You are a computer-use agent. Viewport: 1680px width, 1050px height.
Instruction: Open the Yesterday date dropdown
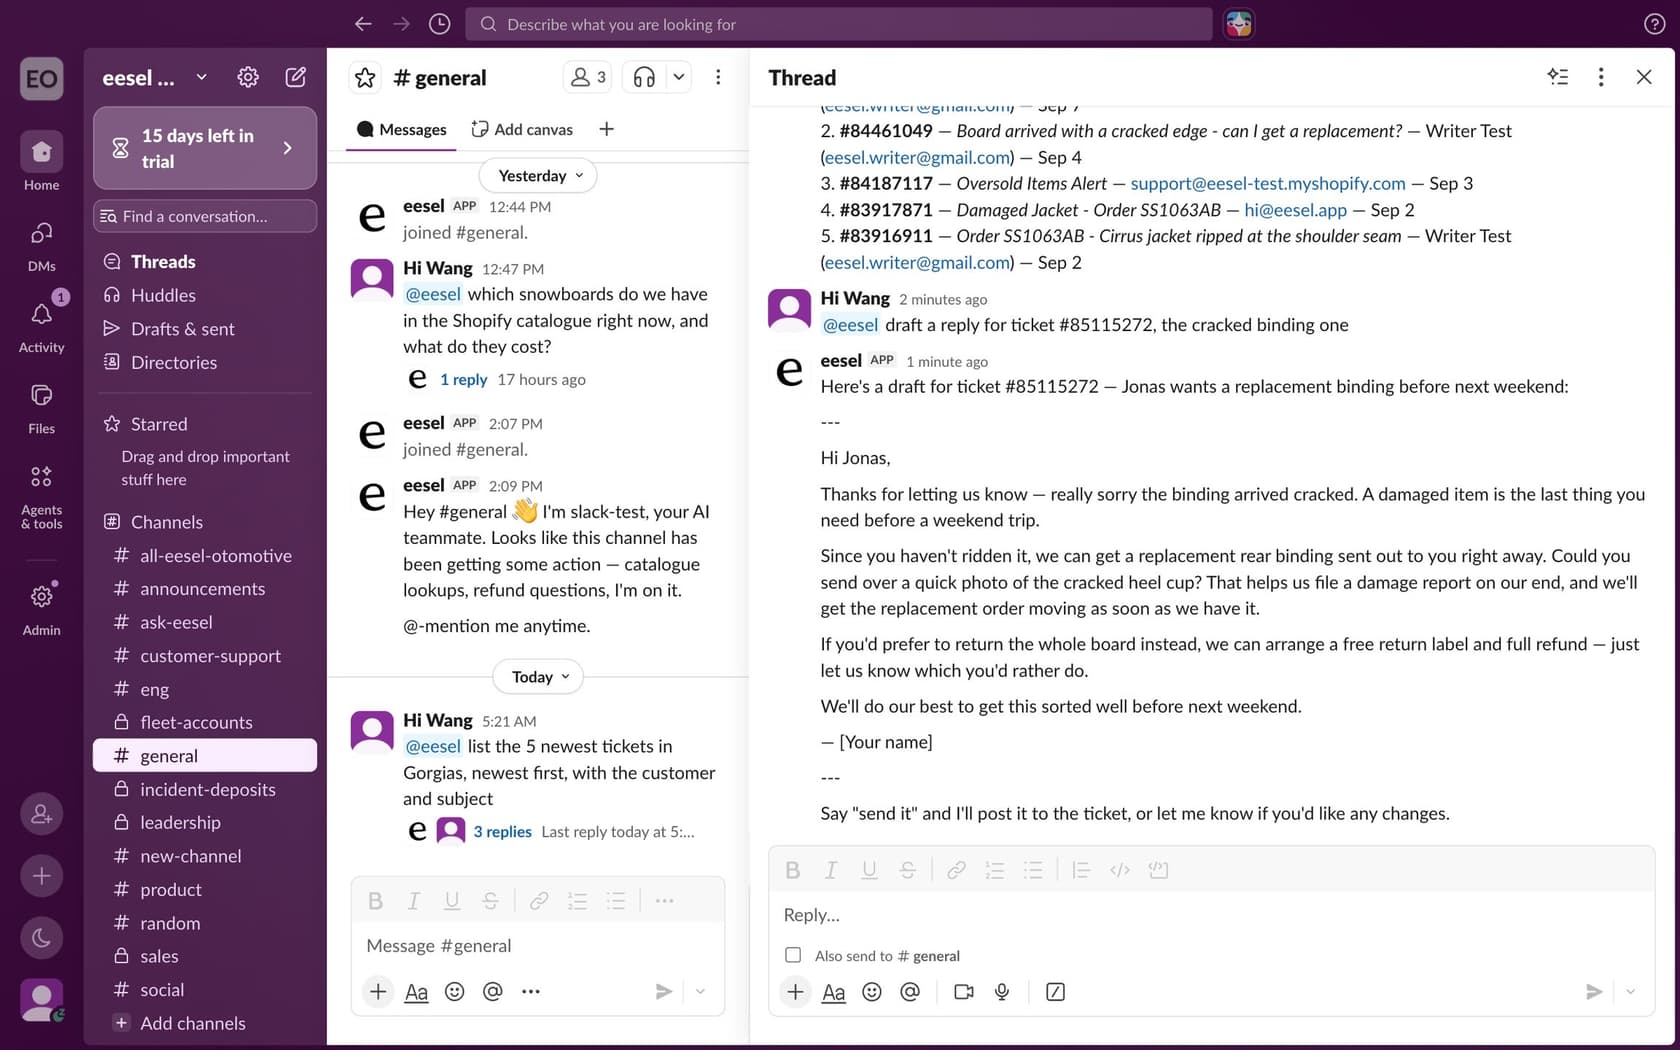[539, 175]
